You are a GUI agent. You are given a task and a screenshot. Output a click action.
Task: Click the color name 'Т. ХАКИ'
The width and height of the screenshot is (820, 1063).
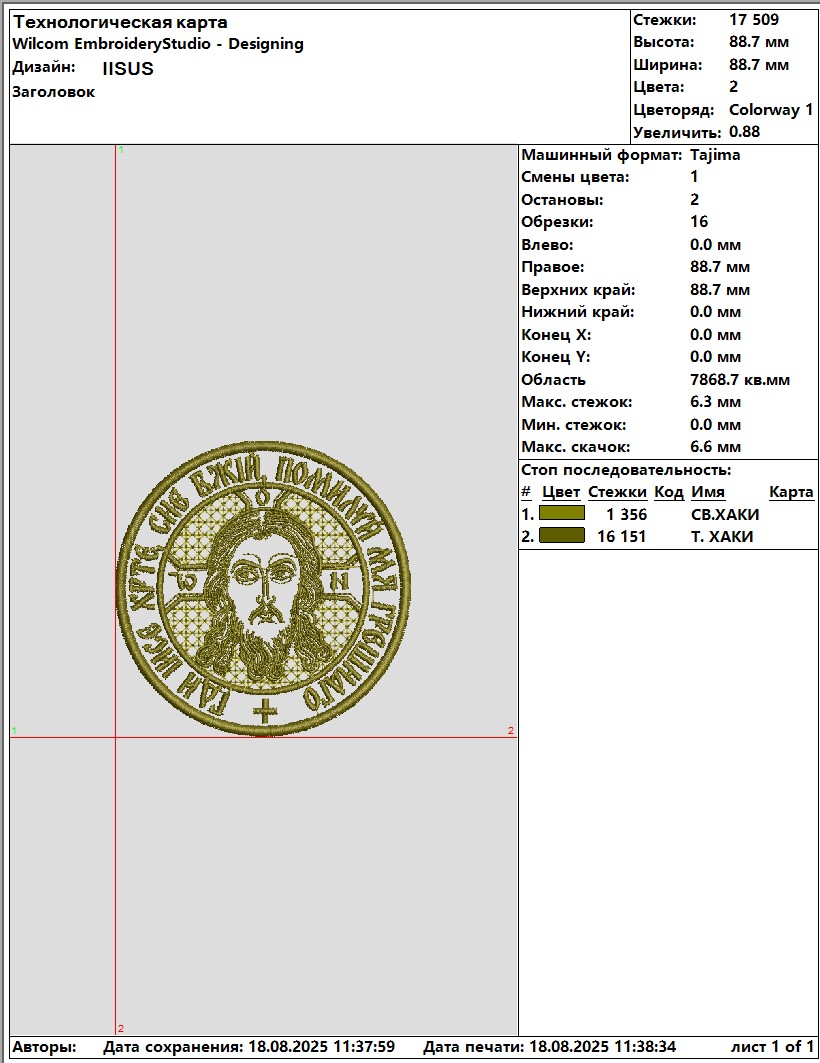(722, 536)
